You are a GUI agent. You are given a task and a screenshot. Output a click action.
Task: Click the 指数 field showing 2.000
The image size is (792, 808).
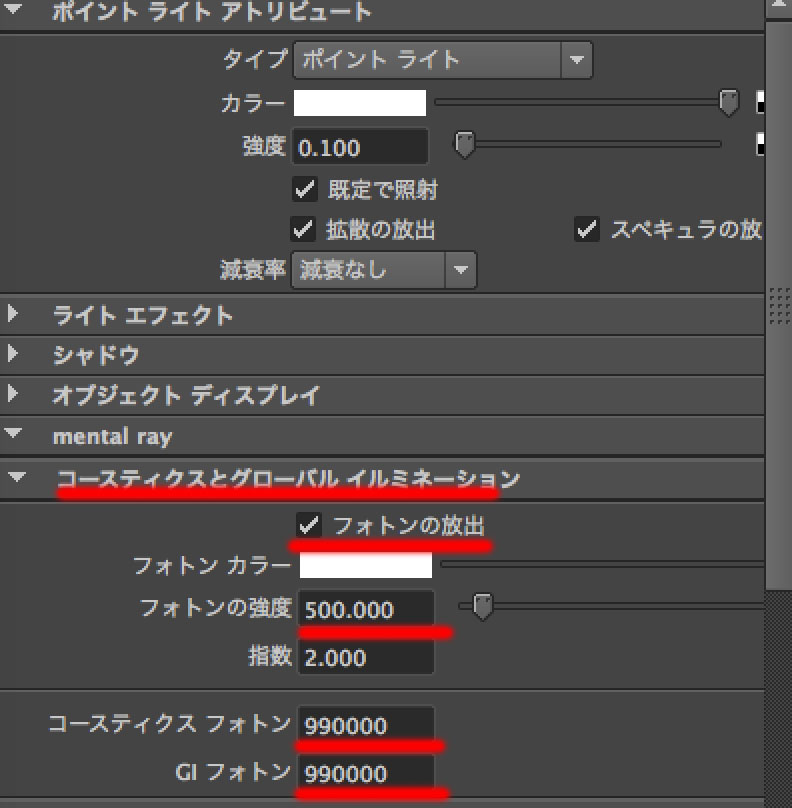(x=366, y=657)
